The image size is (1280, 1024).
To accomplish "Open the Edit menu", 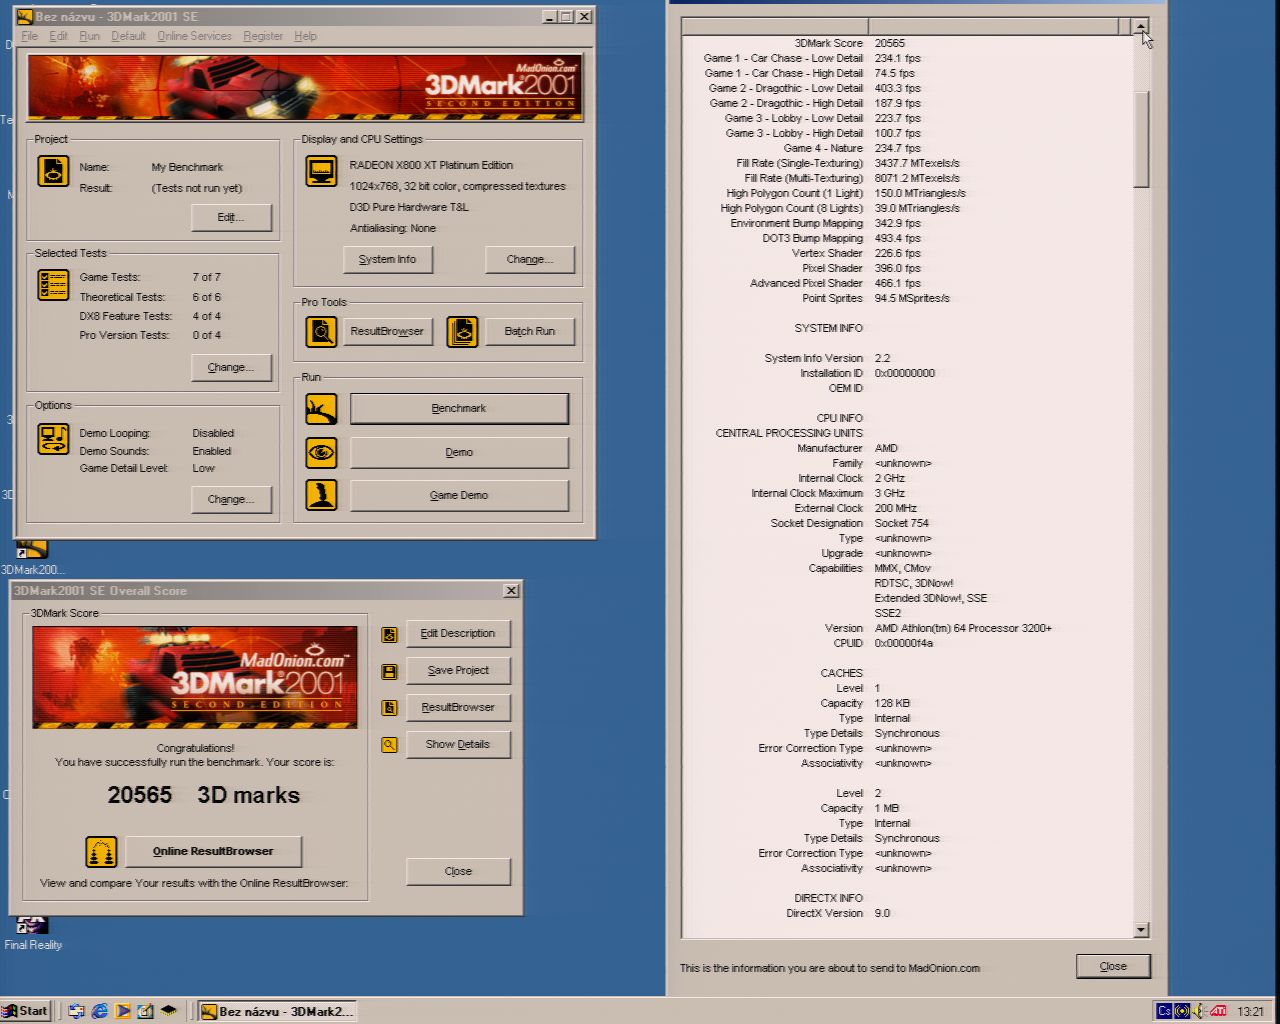I will tap(59, 36).
